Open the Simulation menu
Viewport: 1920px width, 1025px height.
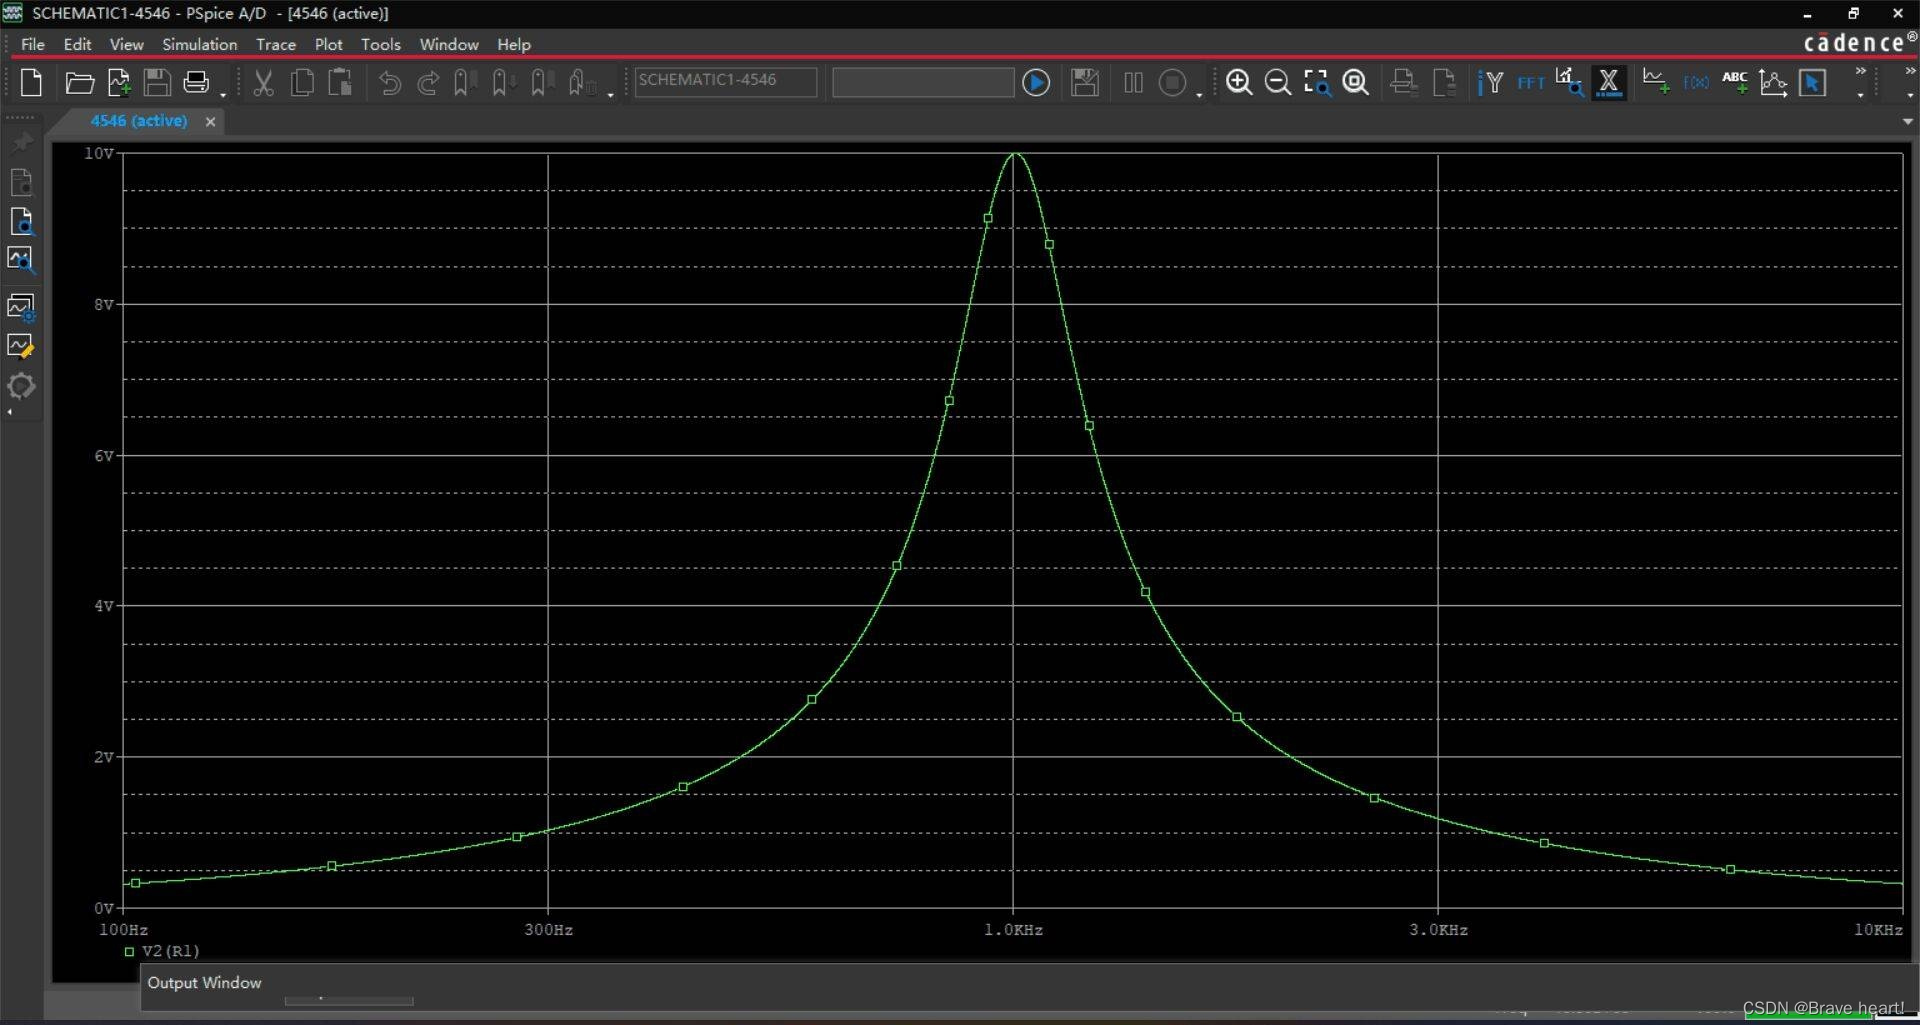[200, 44]
